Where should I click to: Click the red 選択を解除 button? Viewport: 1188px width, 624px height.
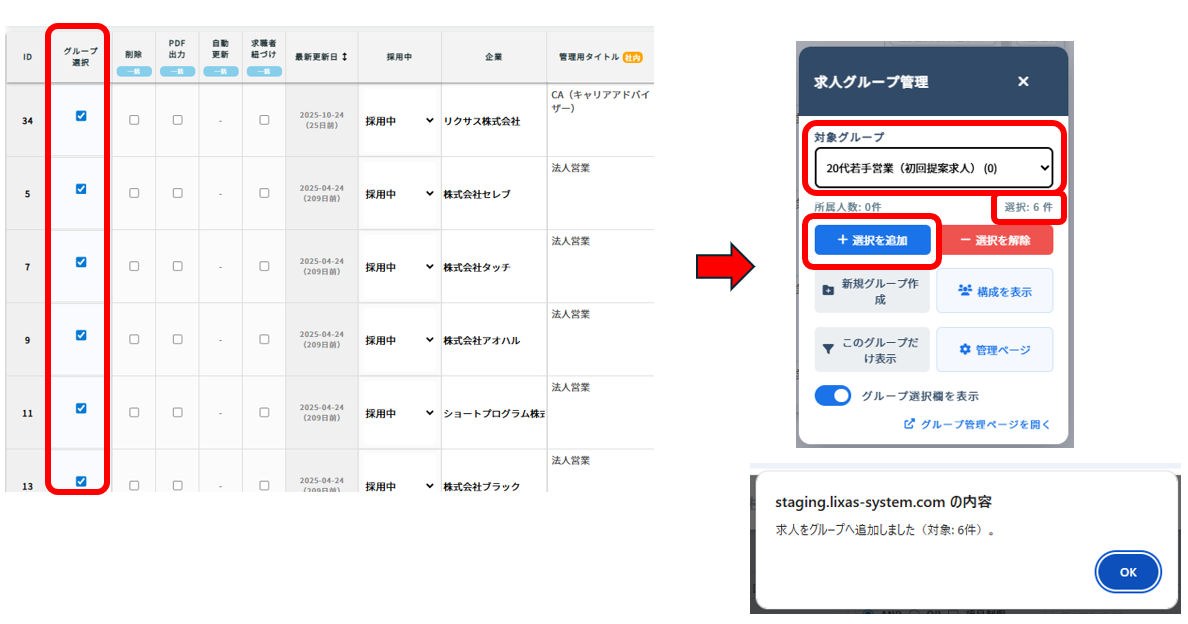click(x=997, y=240)
